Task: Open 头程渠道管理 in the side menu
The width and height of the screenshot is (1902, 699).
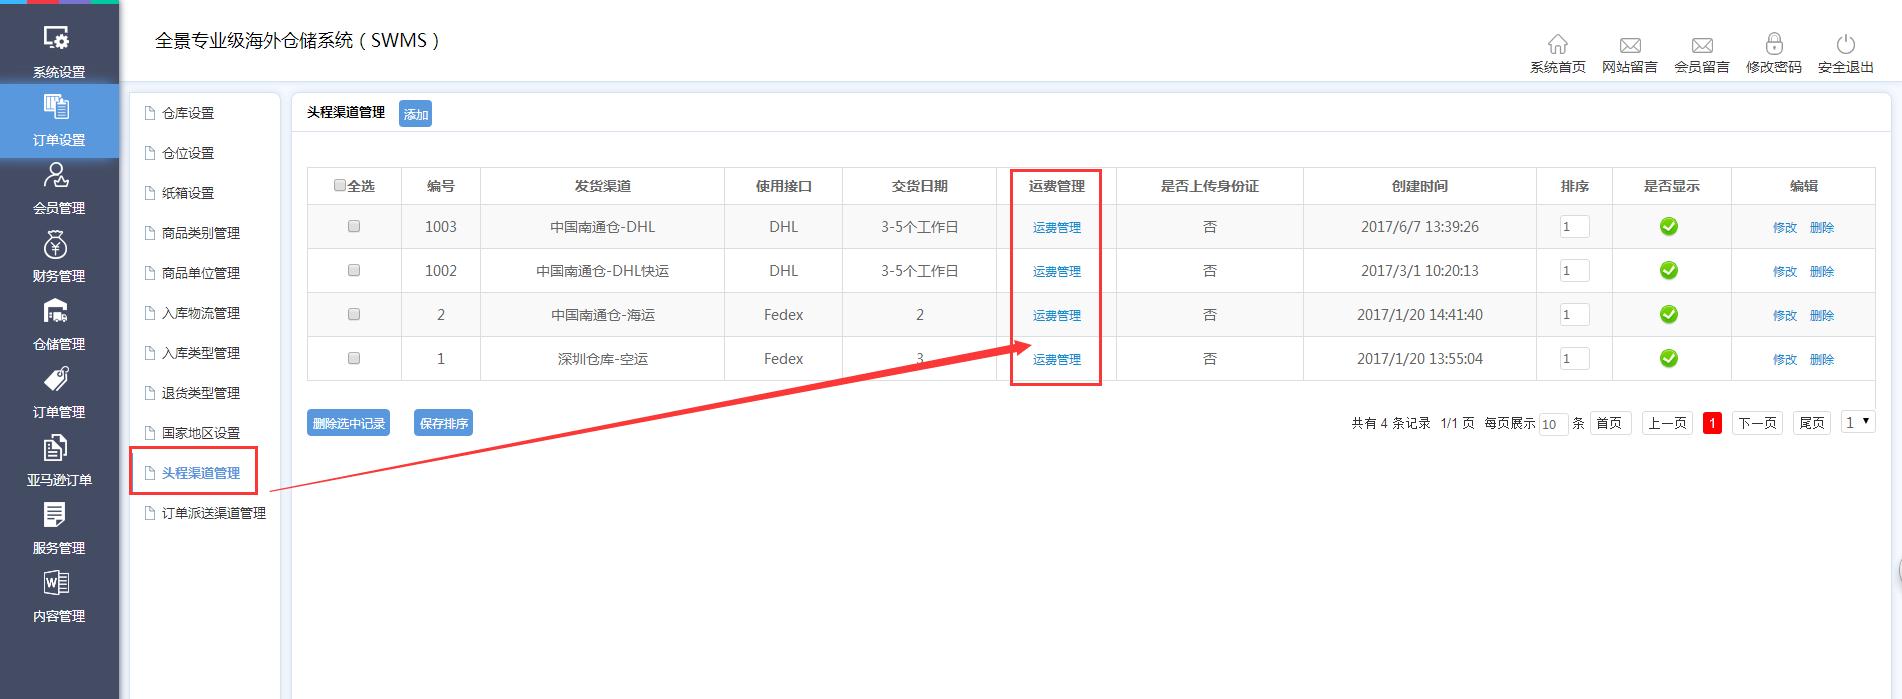Action: pyautogui.click(x=200, y=473)
